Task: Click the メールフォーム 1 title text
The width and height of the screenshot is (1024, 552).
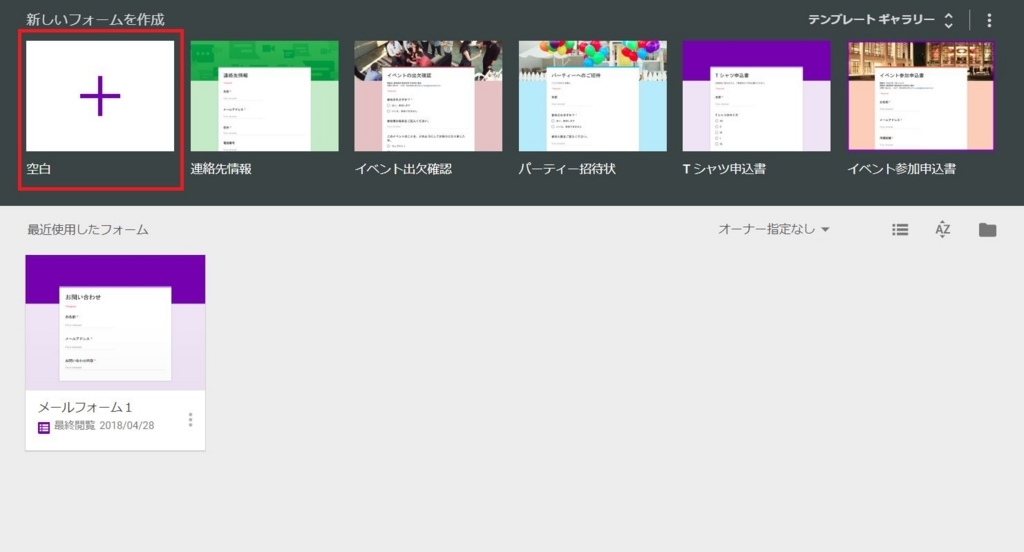Action: click(x=85, y=407)
